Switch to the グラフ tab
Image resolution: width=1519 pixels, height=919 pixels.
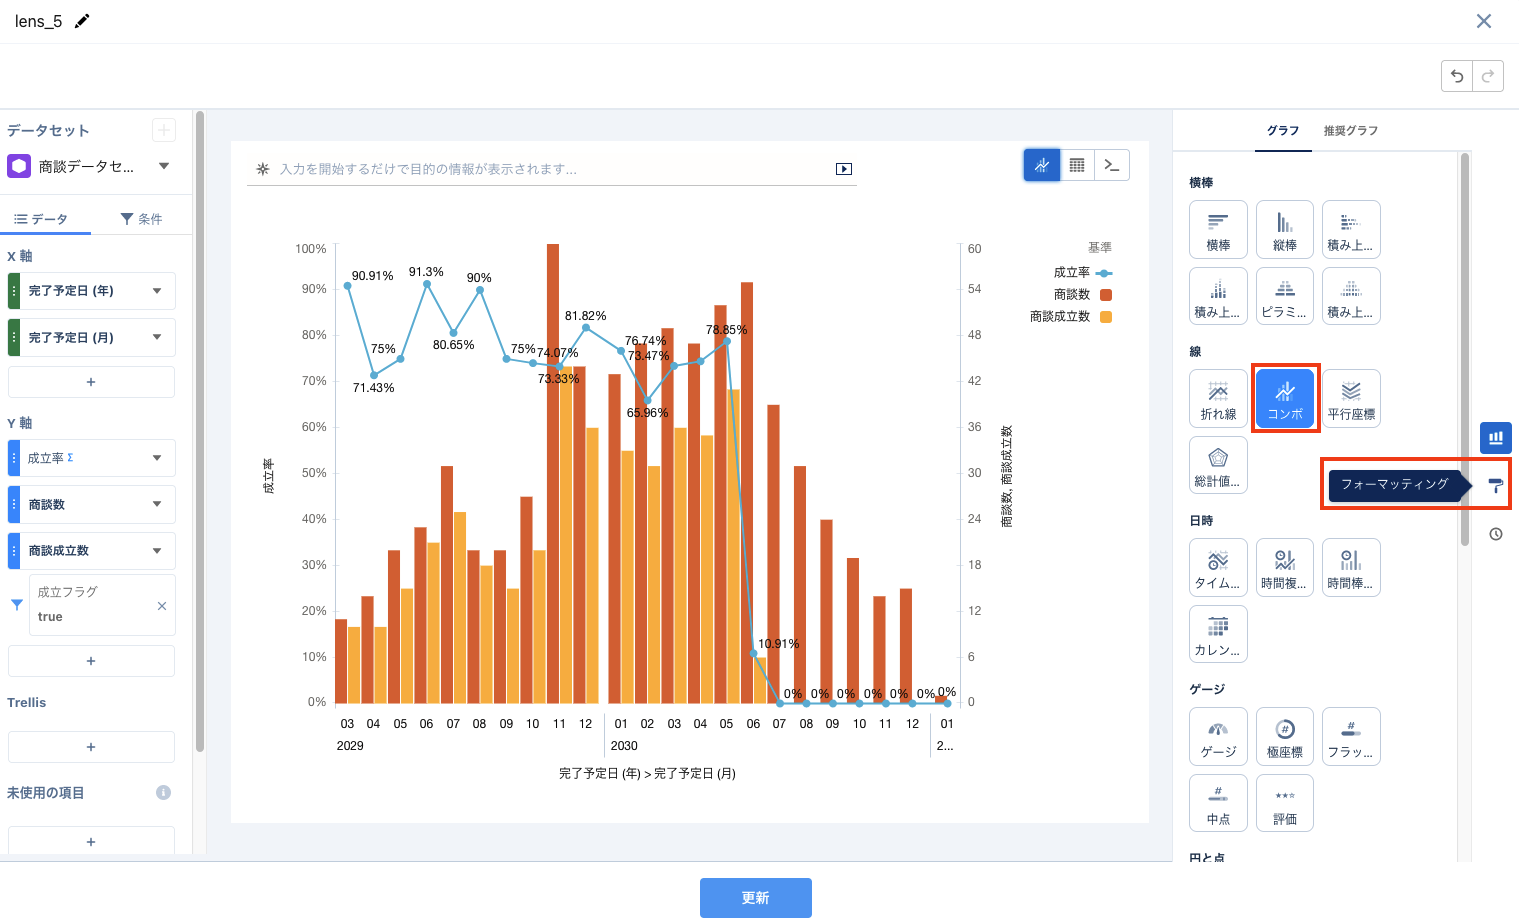click(x=1283, y=131)
